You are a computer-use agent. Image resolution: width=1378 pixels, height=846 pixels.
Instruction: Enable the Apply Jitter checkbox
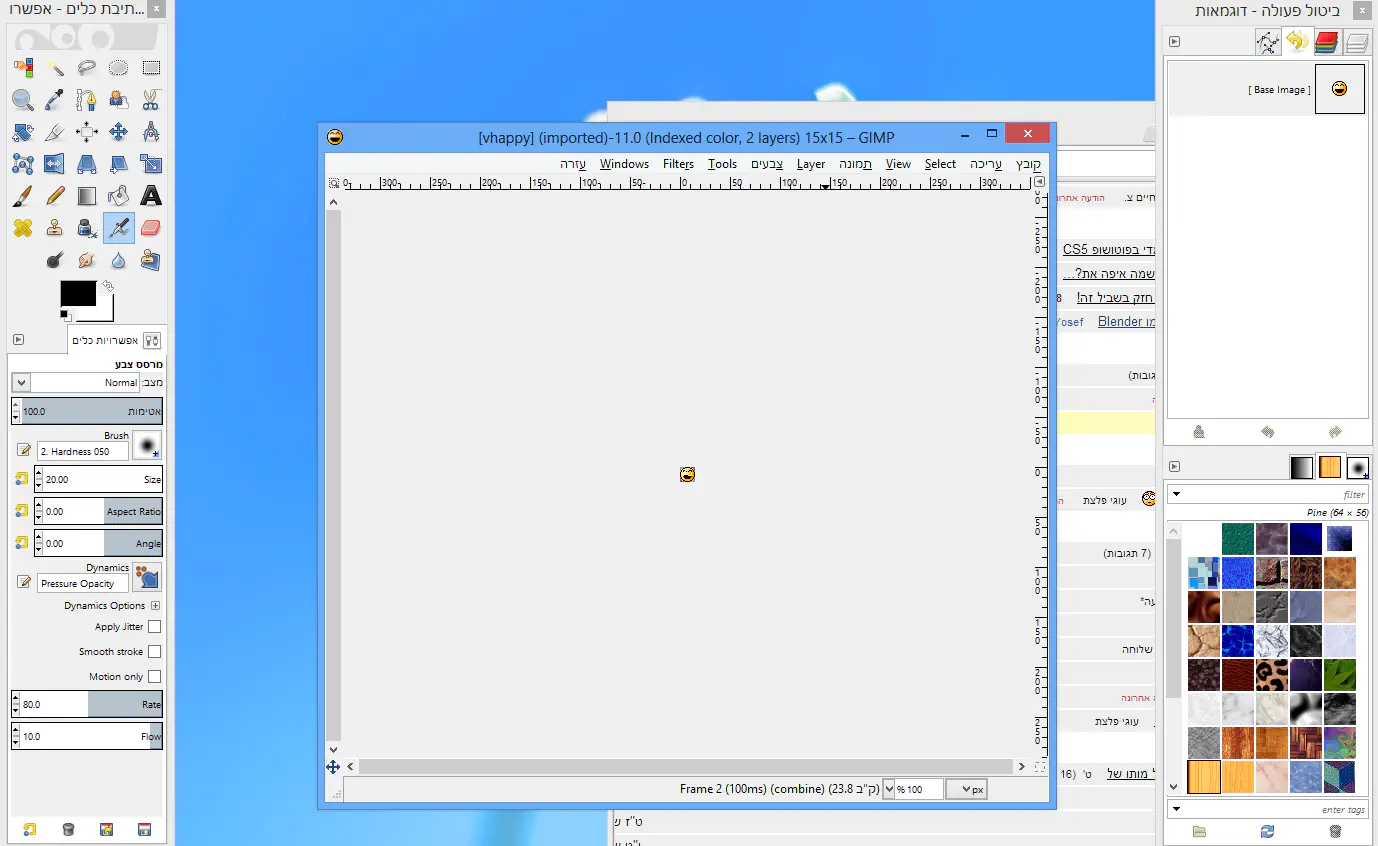(154, 627)
